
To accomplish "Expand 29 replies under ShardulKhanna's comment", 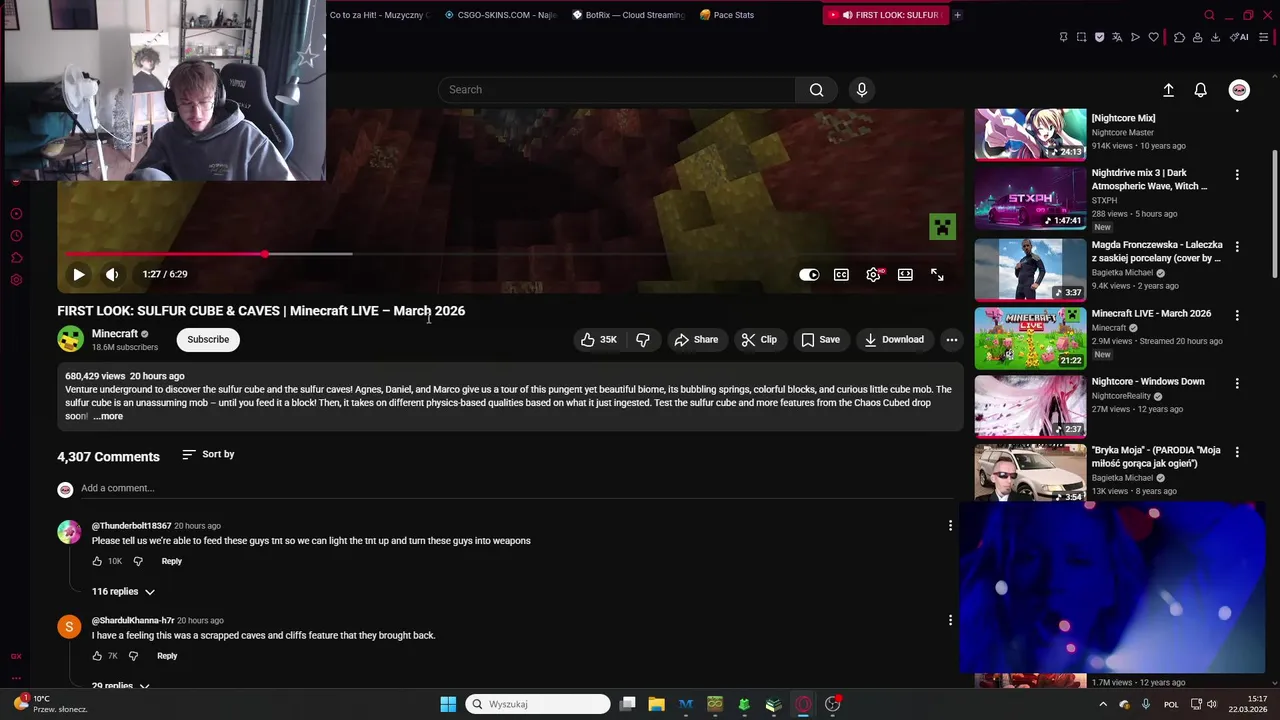I will click(120, 685).
